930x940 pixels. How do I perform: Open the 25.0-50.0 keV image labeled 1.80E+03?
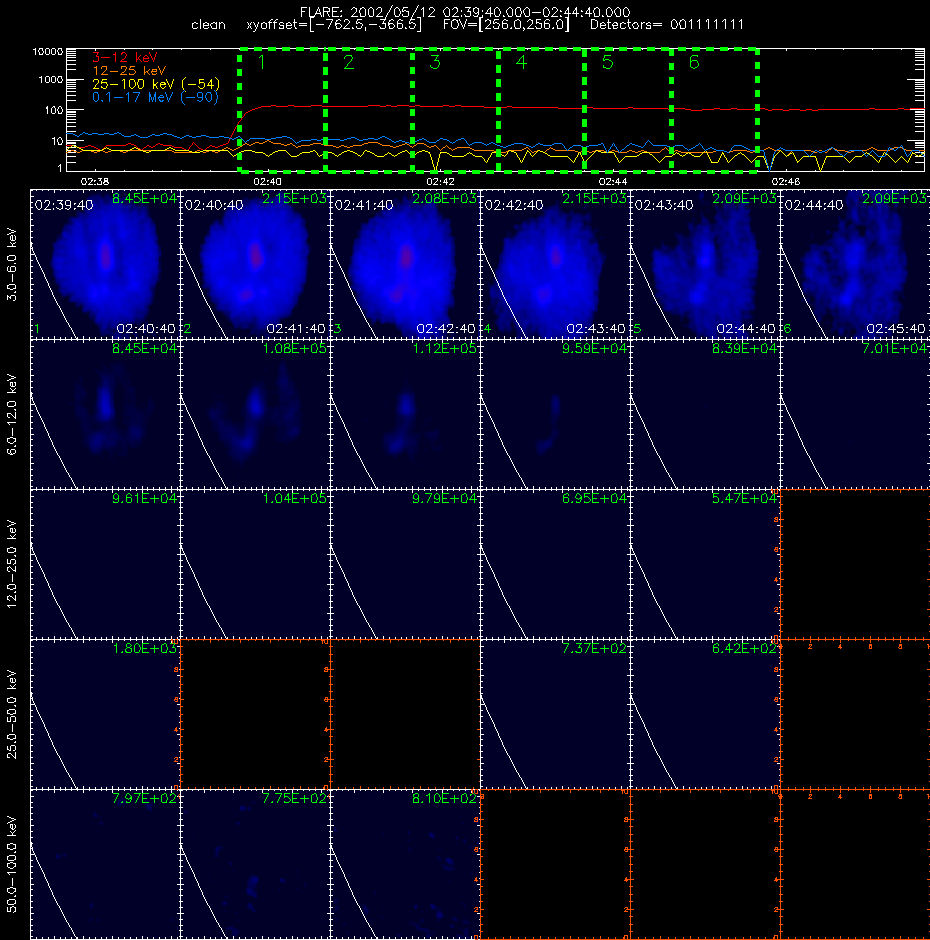[105, 714]
